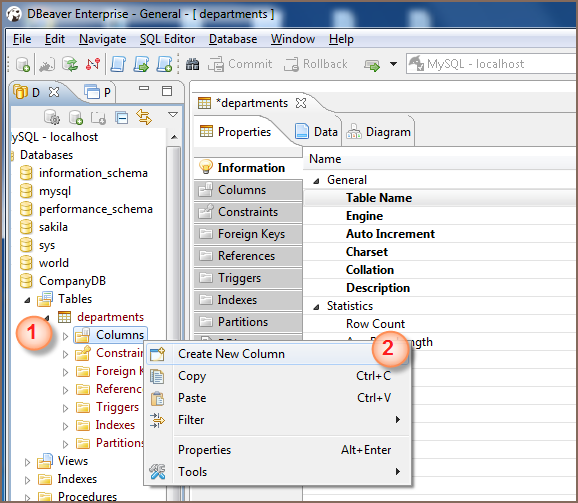This screenshot has width=578, height=503.
Task: Close the departments editor tab
Action: tap(301, 103)
